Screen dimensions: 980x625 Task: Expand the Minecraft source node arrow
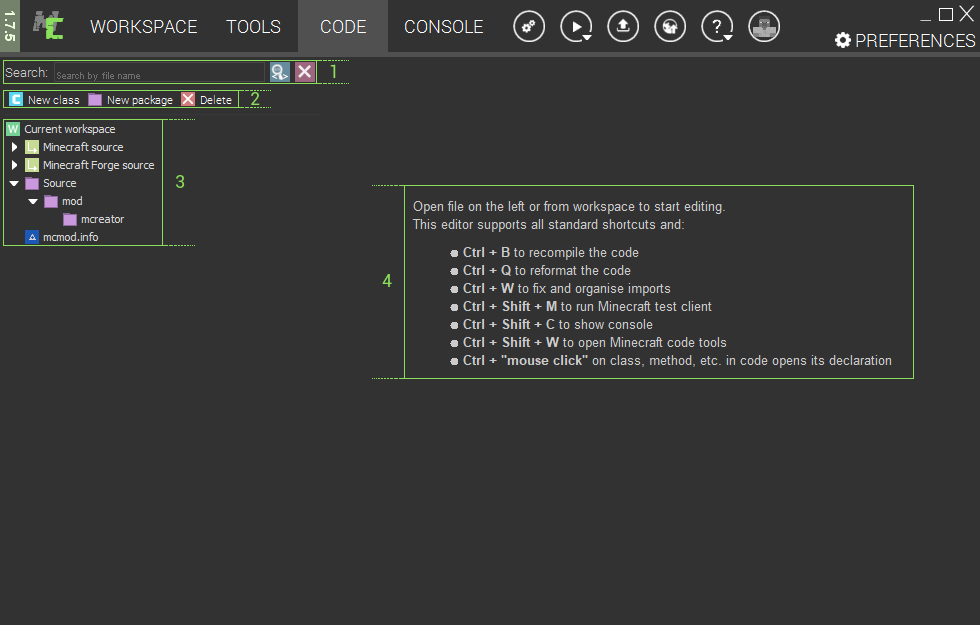14,147
